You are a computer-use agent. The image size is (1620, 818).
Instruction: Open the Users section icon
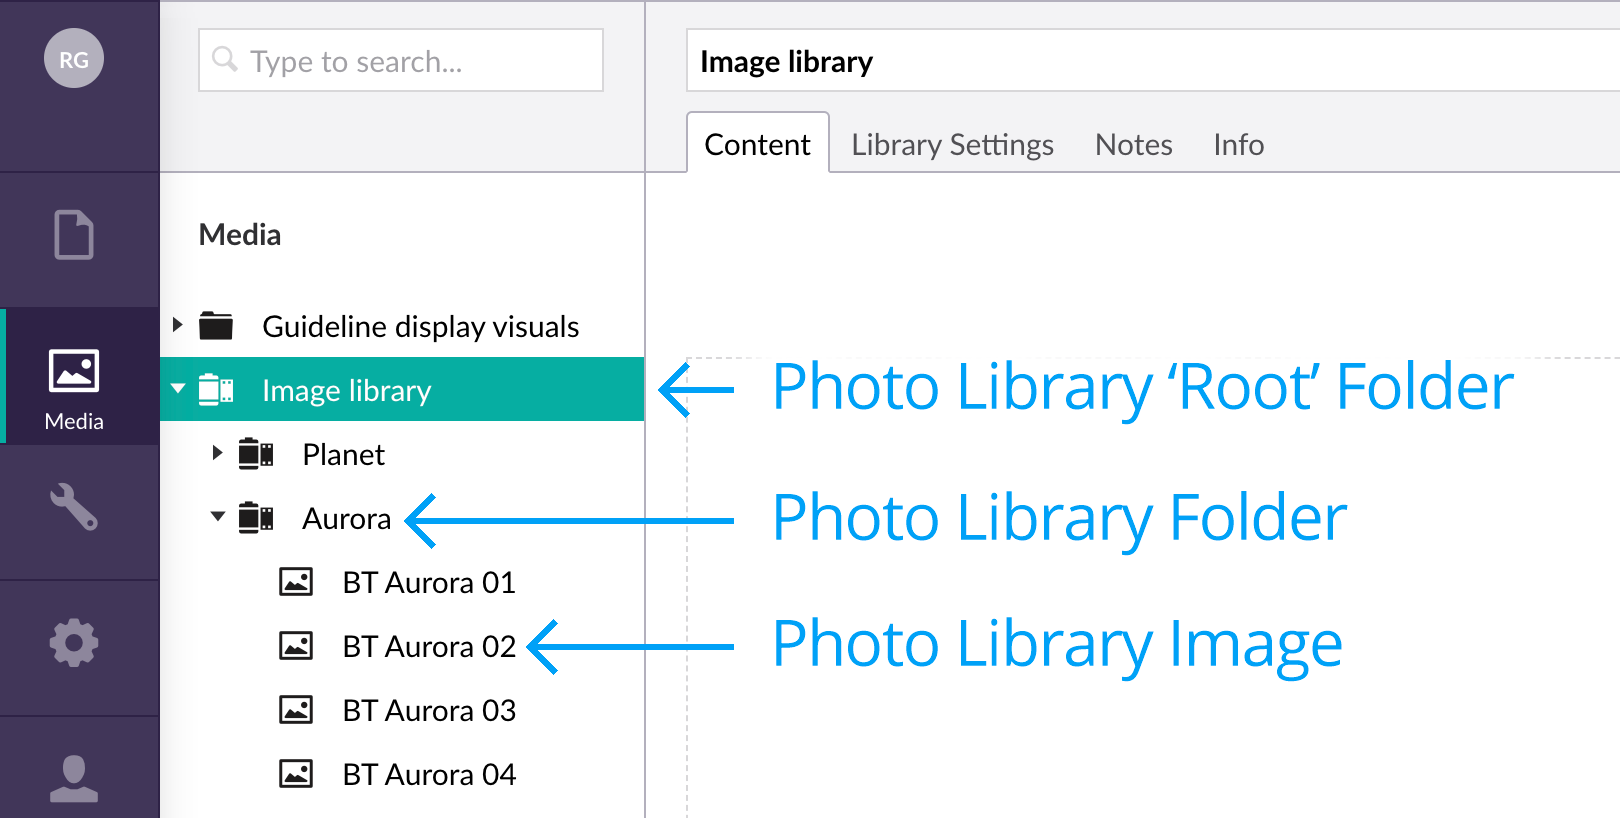[x=74, y=778]
